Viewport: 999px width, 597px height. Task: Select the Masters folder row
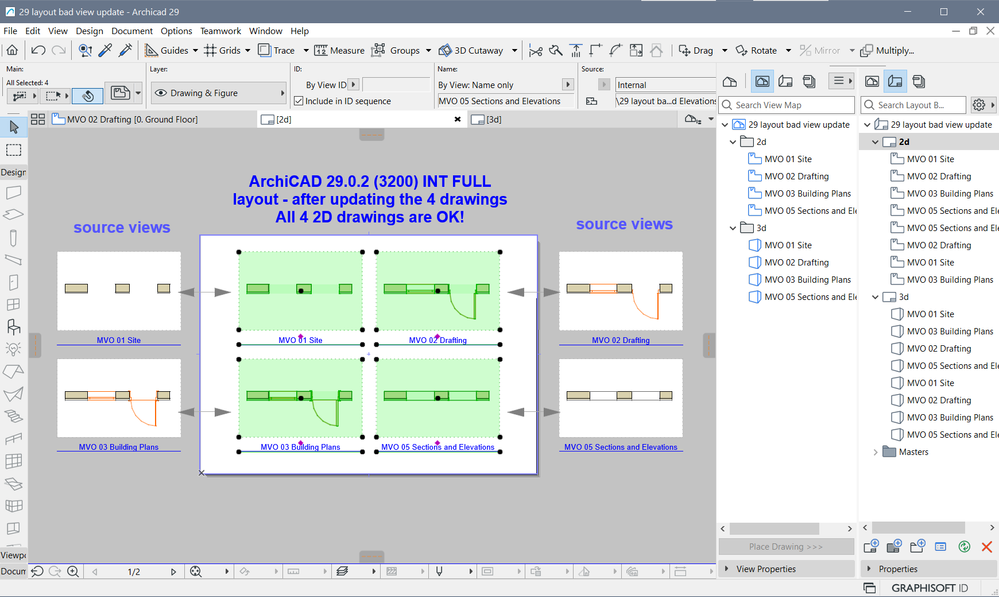[x=913, y=452]
